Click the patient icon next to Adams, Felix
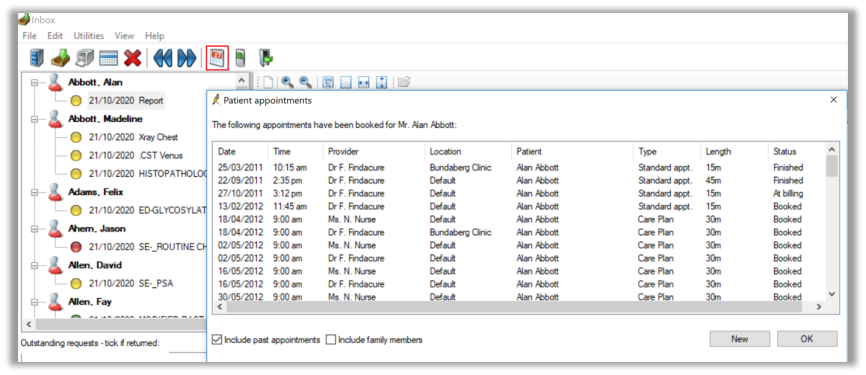The height and width of the screenshot is (375, 866). [55, 192]
